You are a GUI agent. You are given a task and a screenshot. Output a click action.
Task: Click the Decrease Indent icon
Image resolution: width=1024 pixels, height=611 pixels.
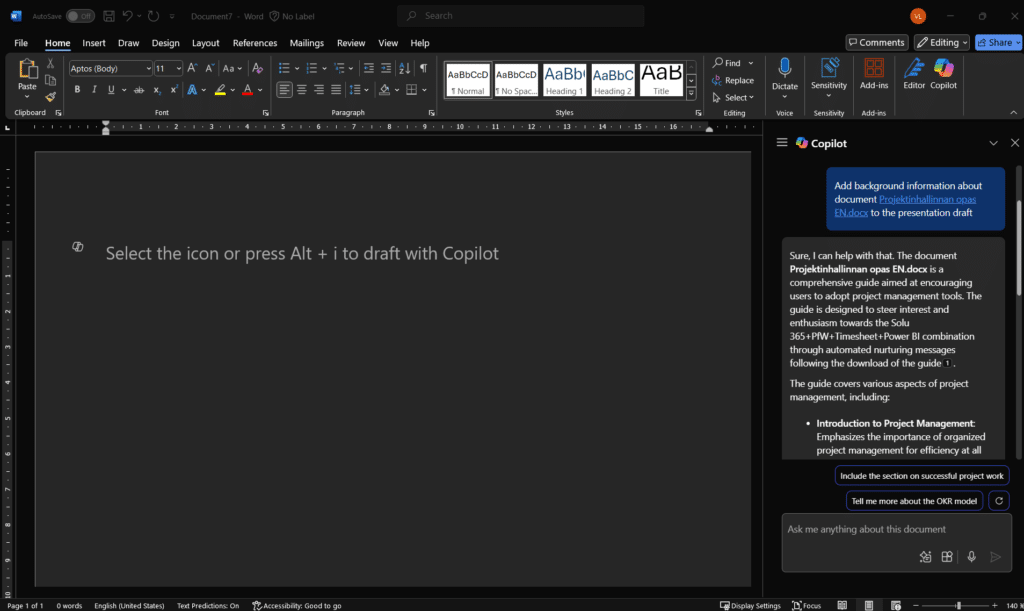(x=369, y=69)
